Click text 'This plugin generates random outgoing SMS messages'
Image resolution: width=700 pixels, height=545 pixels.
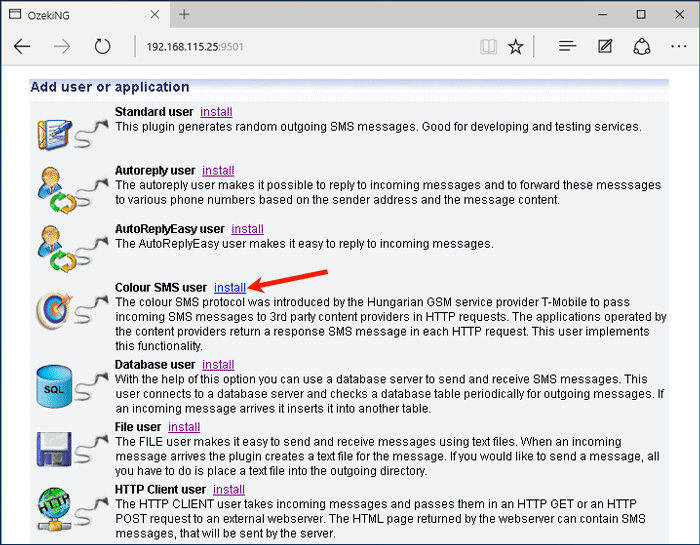(267, 127)
